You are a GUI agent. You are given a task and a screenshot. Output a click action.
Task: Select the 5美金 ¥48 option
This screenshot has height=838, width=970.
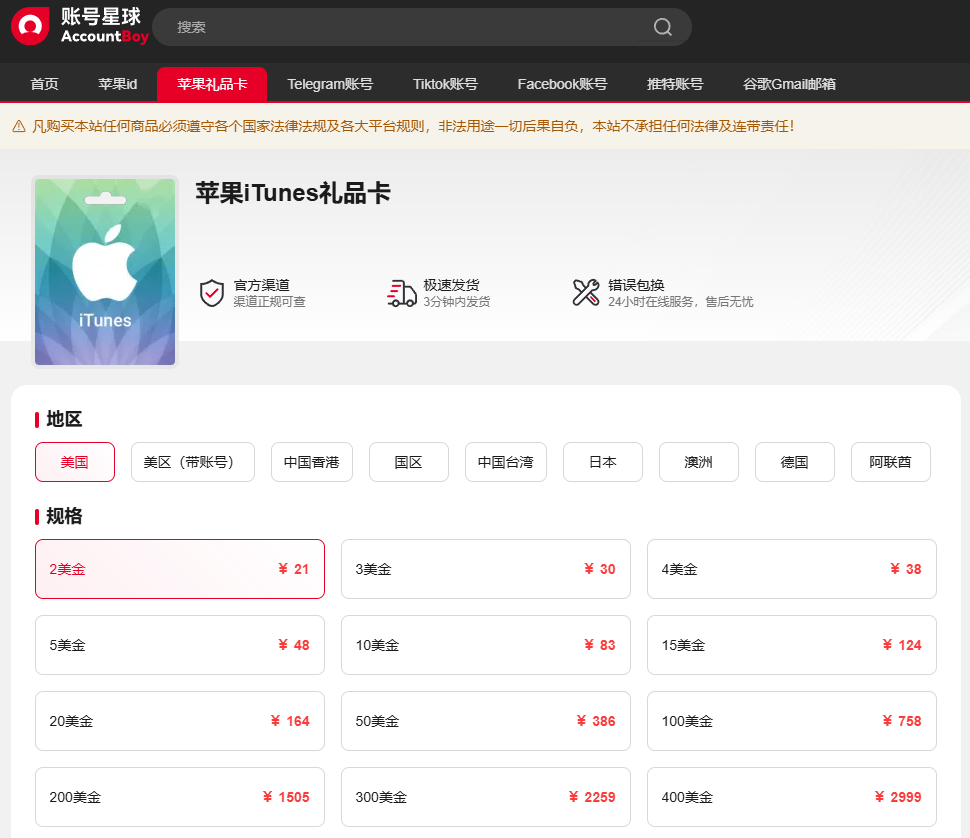(x=180, y=645)
